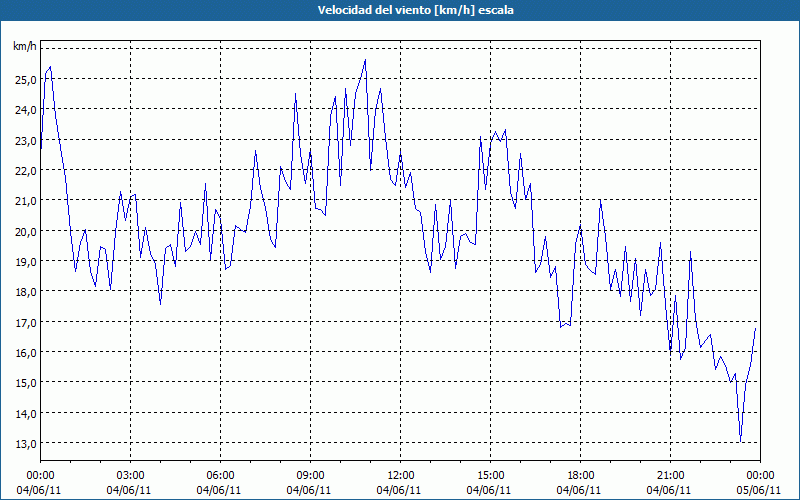Screen dimensions: 800x500
Task: Click the 06:00 time axis label
Action: coord(220,476)
